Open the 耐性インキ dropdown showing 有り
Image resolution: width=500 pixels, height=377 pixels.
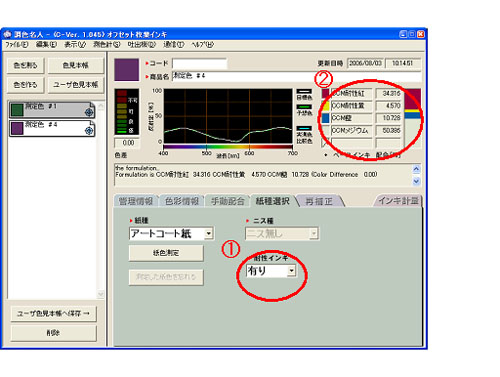point(291,271)
